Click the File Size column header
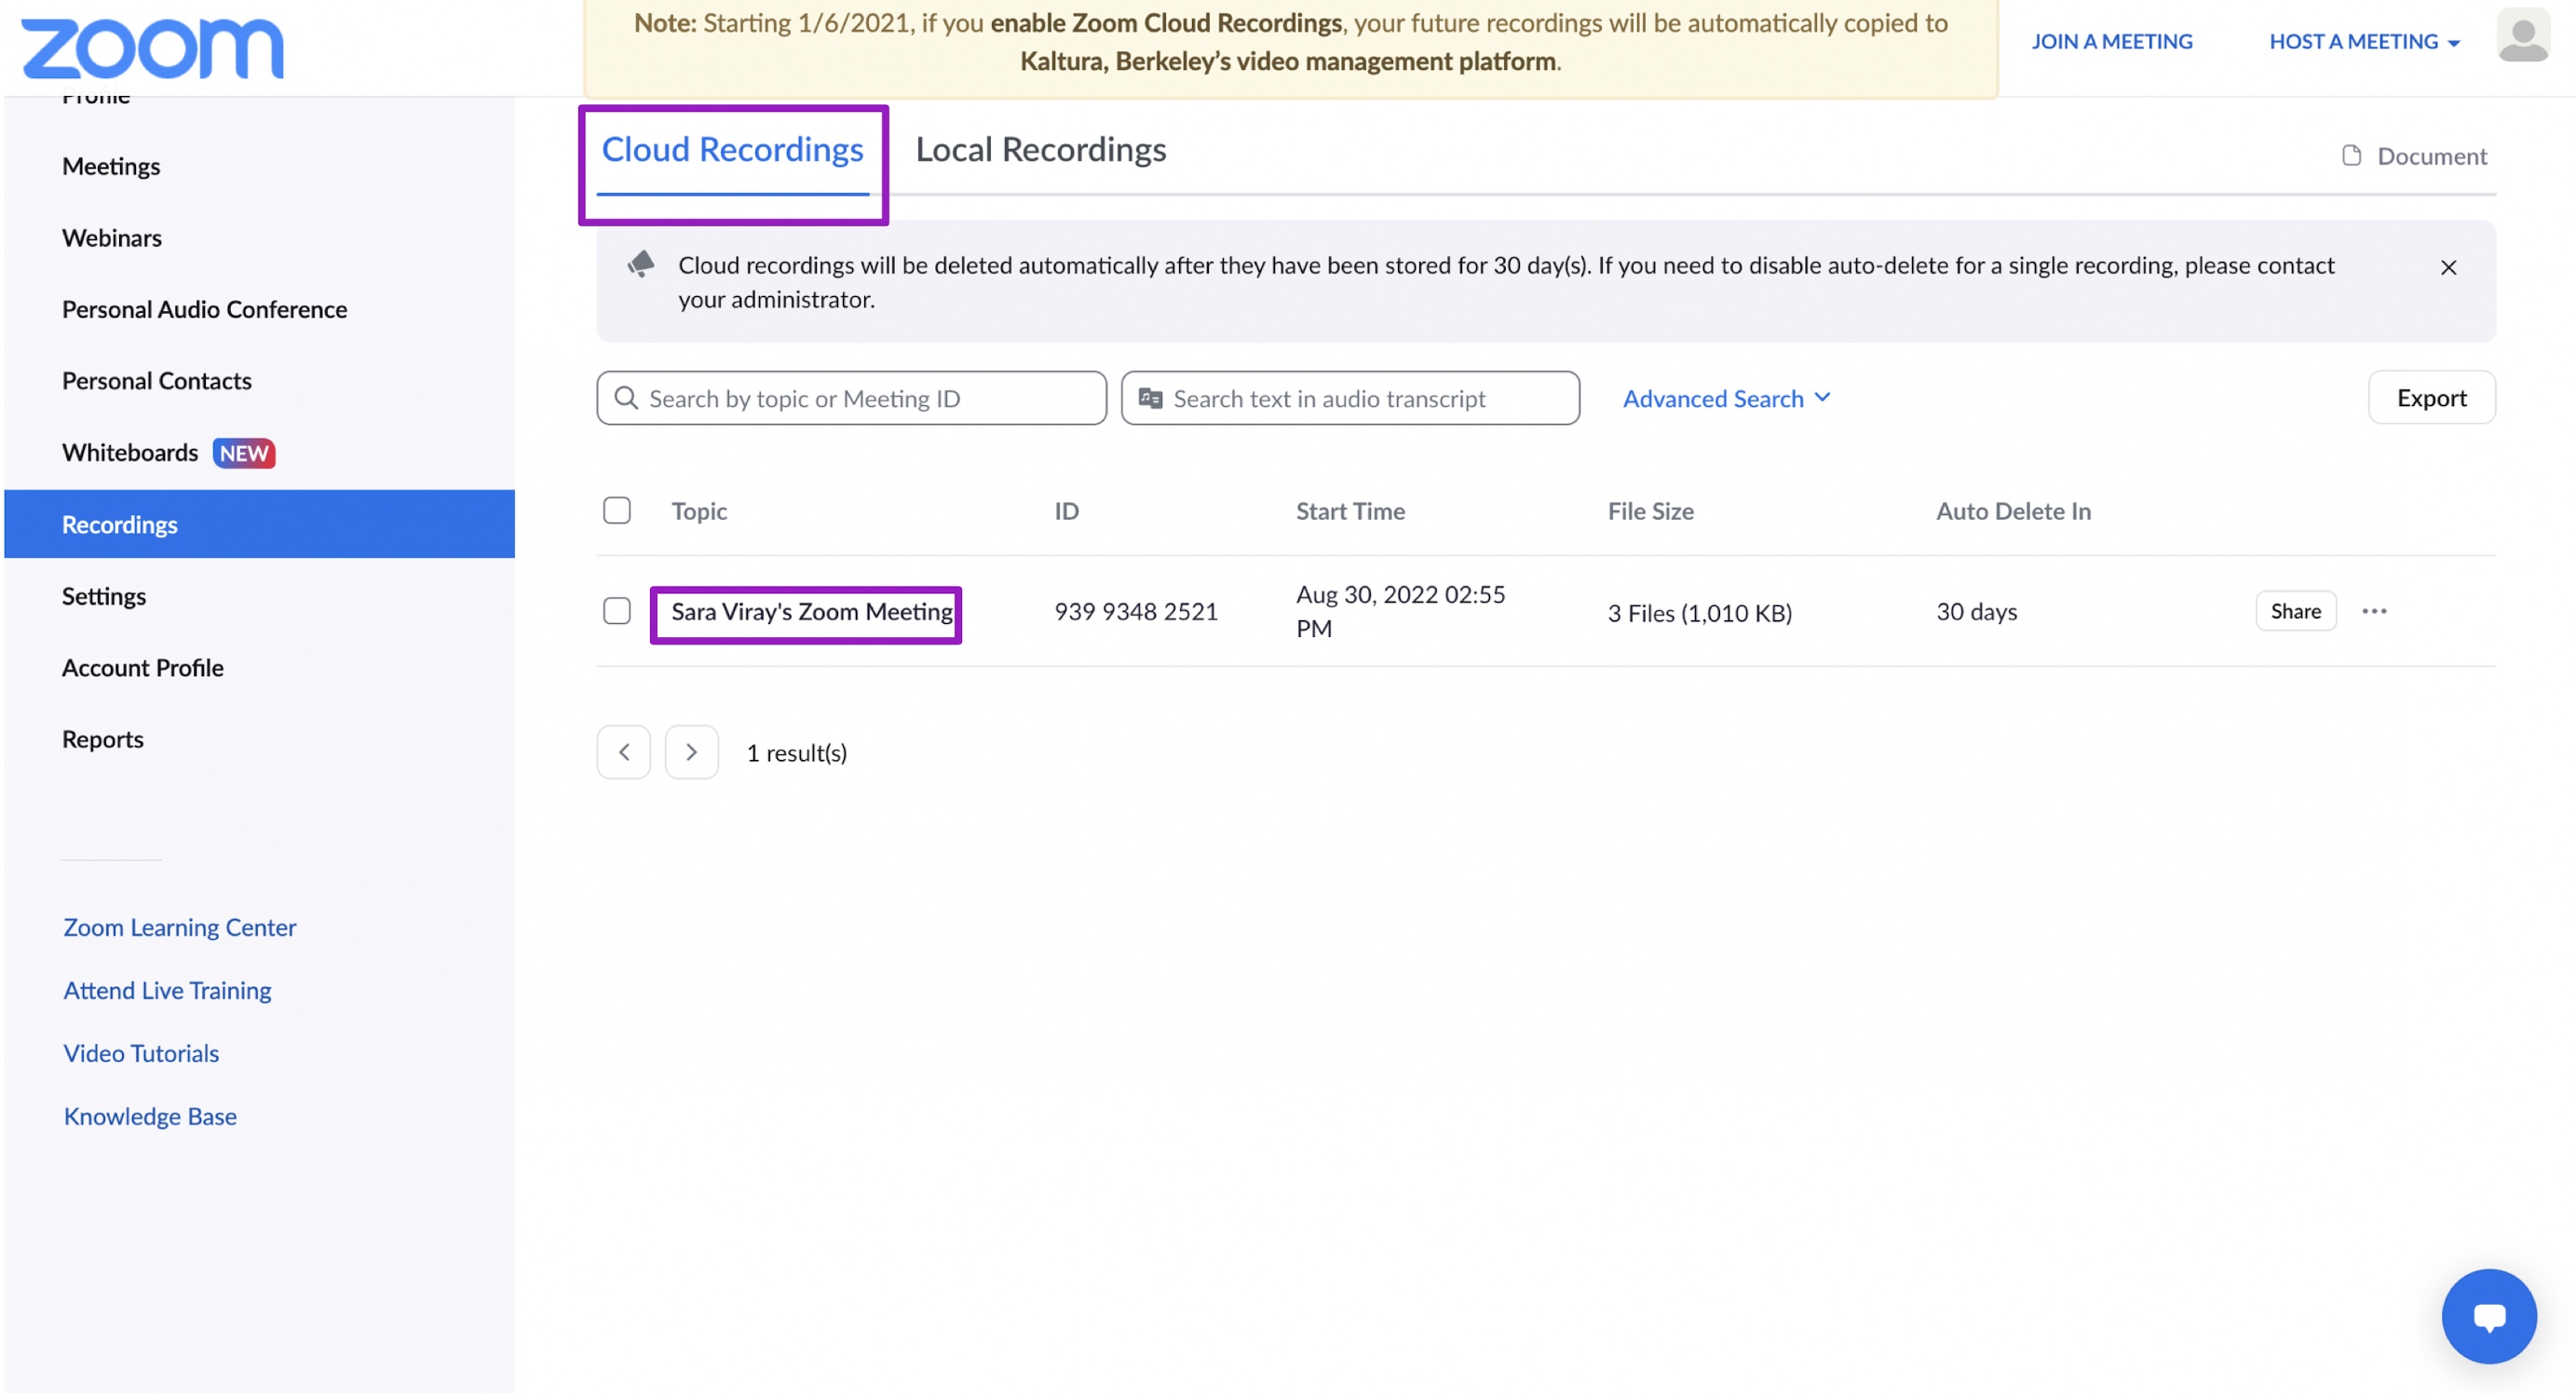This screenshot has height=1397, width=2576. pos(1650,511)
